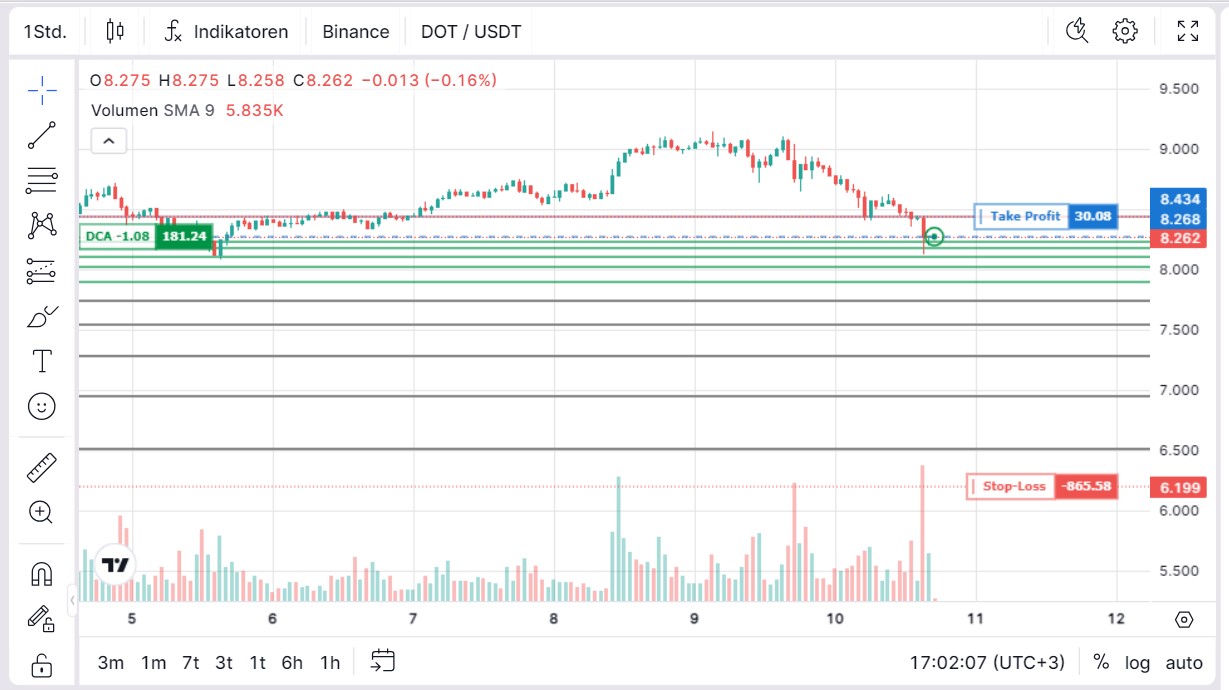Image resolution: width=1229 pixels, height=690 pixels.
Task: Click the zoom in magnifier tool
Action: pos(42,513)
